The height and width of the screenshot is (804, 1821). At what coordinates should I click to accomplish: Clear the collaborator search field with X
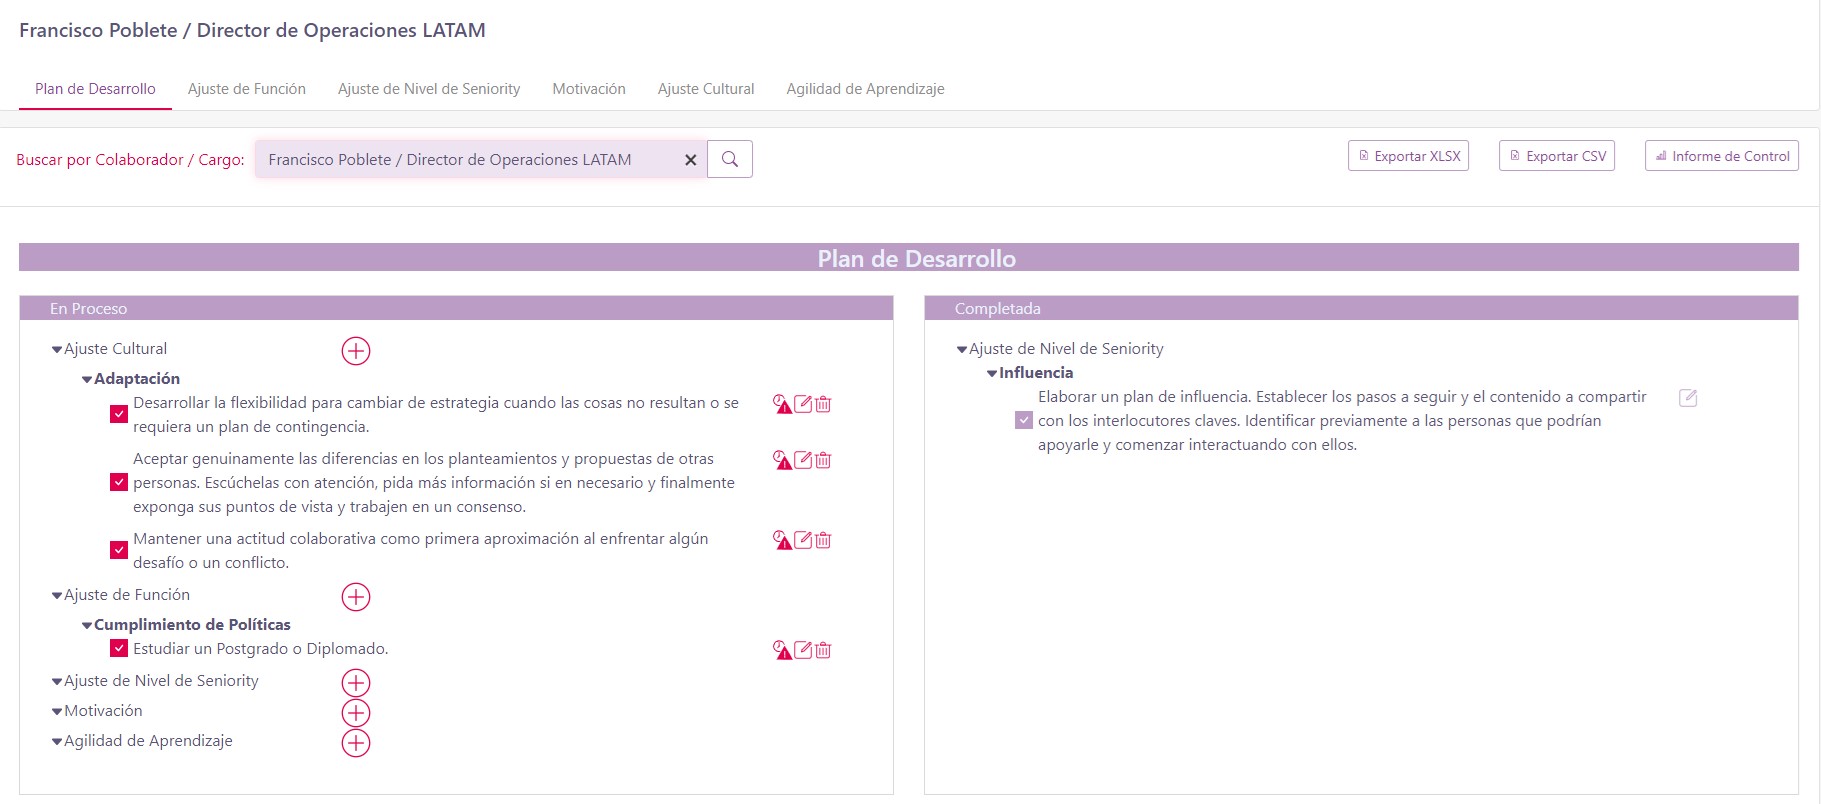pyautogui.click(x=690, y=160)
